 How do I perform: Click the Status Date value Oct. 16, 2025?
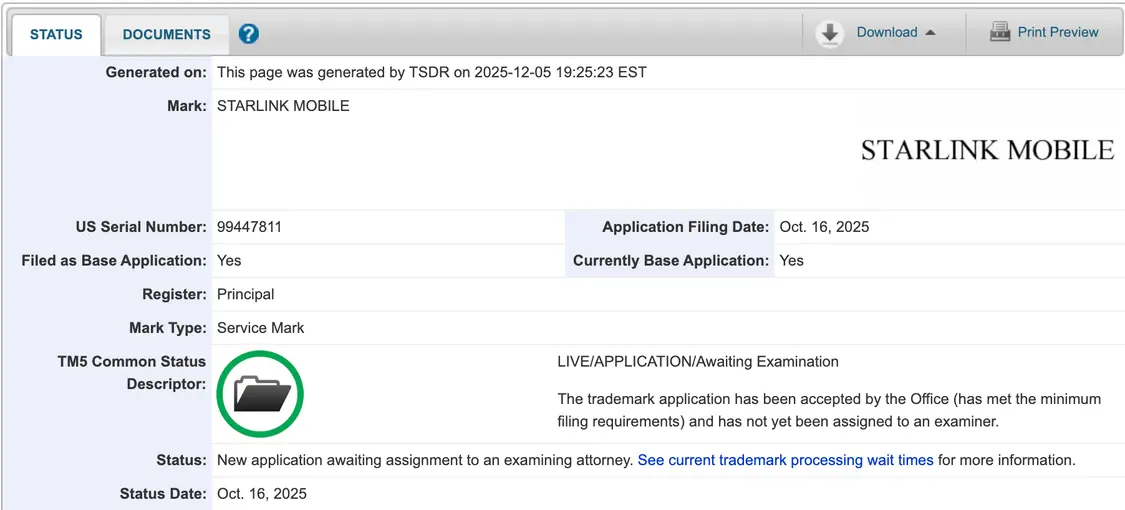[x=262, y=493]
